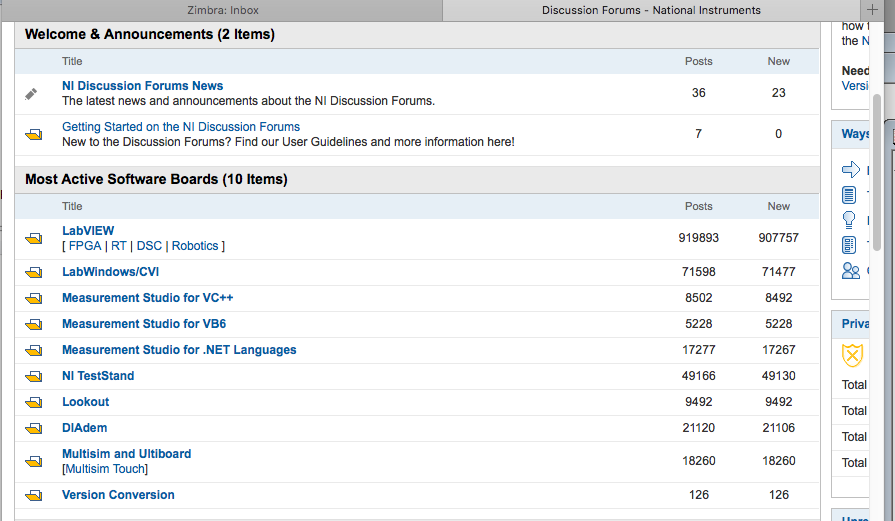Viewport: 895px width, 521px height.
Task: Open the Multisim Touch sub-board link
Action: click(105, 469)
